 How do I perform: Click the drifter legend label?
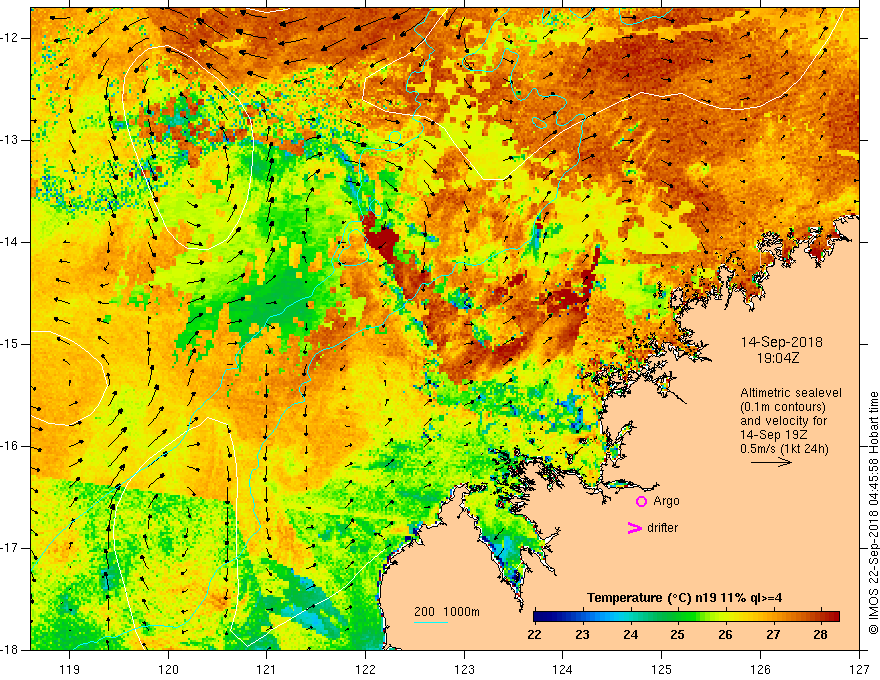[x=662, y=528]
